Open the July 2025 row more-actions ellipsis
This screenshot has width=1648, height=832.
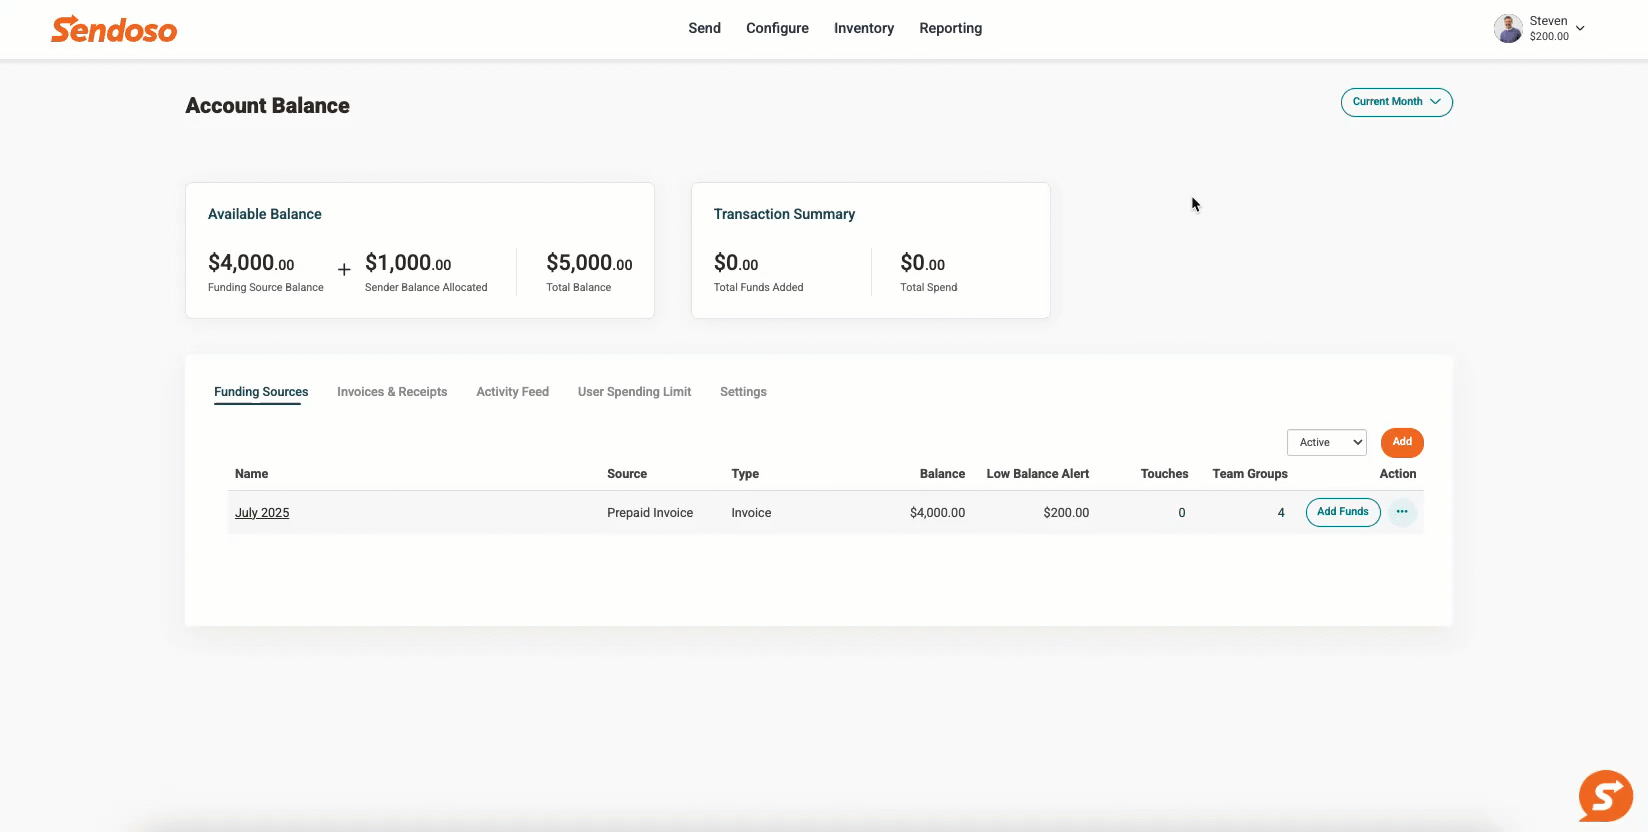coord(1402,512)
